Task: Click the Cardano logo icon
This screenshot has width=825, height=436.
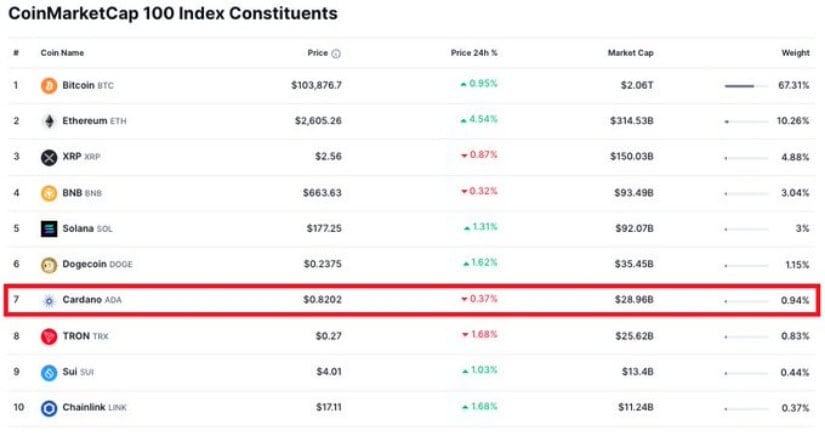Action: coord(49,300)
